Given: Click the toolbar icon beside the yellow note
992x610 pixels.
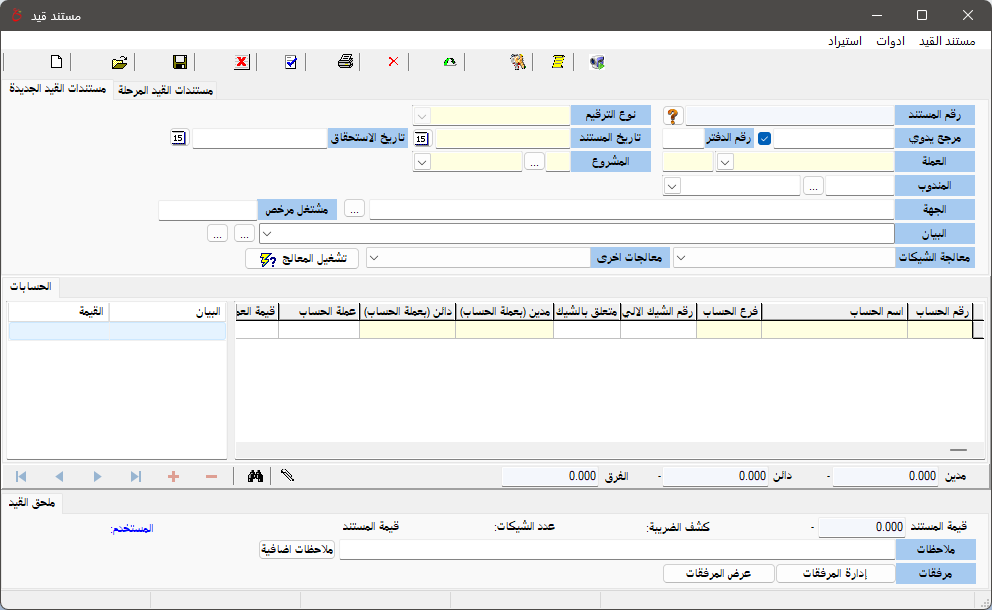Looking at the screenshot, I should (x=518, y=62).
